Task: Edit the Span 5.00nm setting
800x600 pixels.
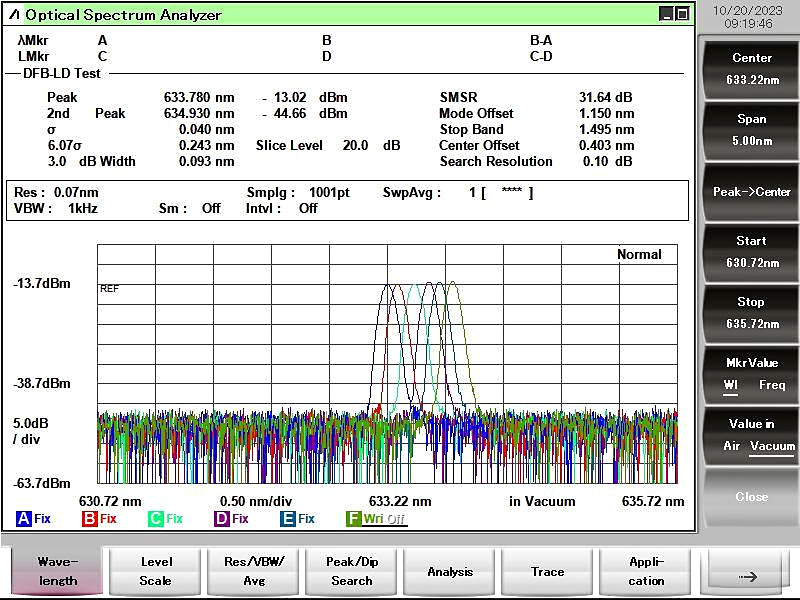Action: 751,130
